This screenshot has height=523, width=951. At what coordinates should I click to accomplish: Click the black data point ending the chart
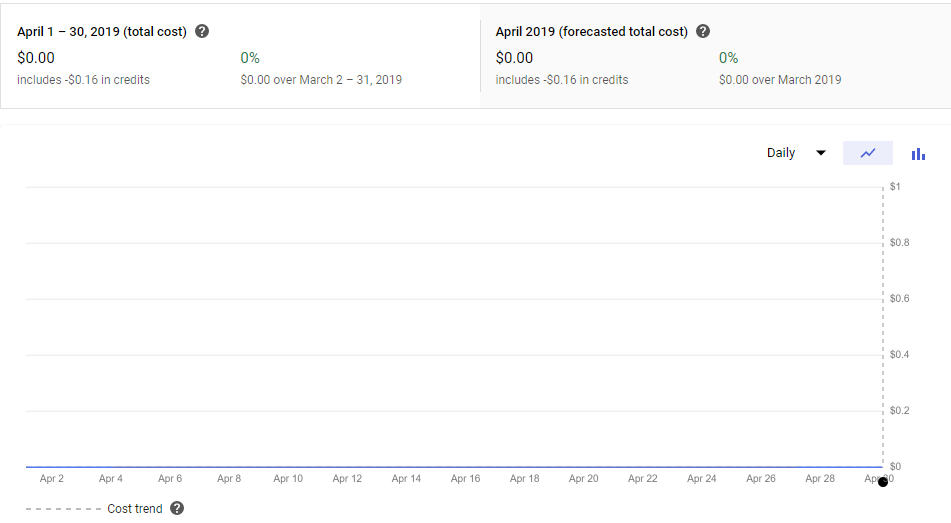click(x=882, y=482)
